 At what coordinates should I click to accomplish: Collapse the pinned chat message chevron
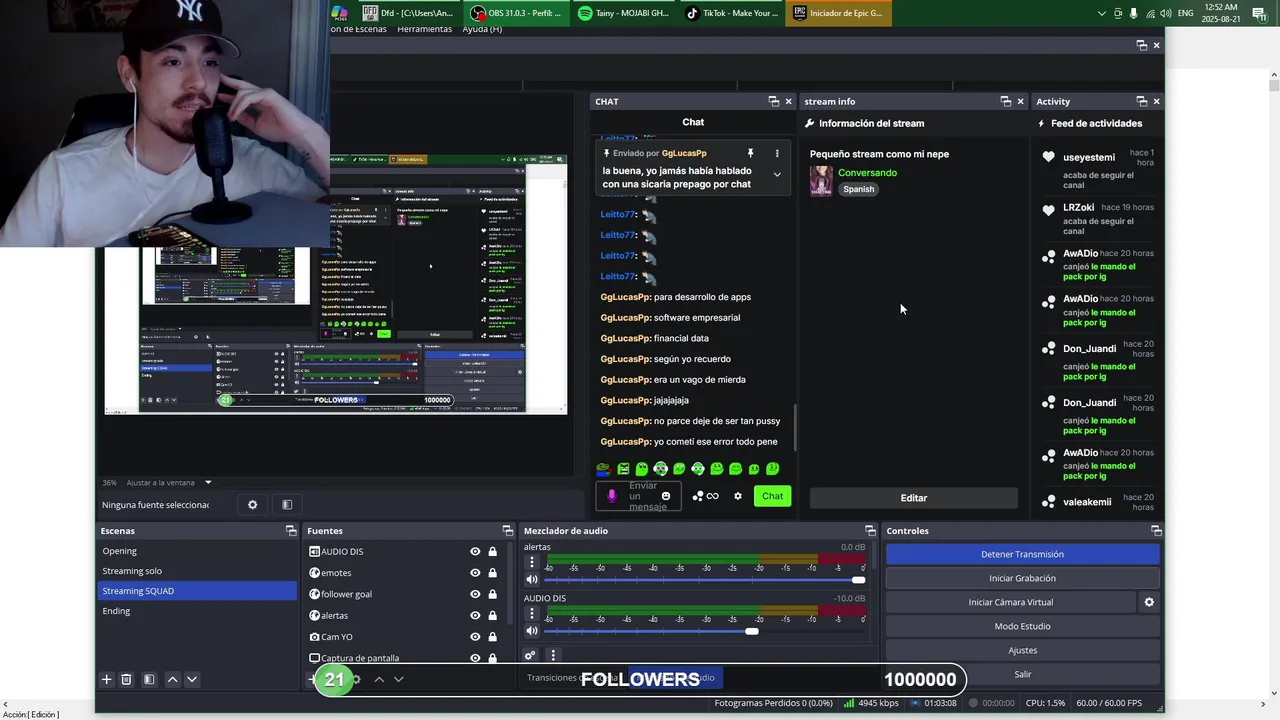777,174
